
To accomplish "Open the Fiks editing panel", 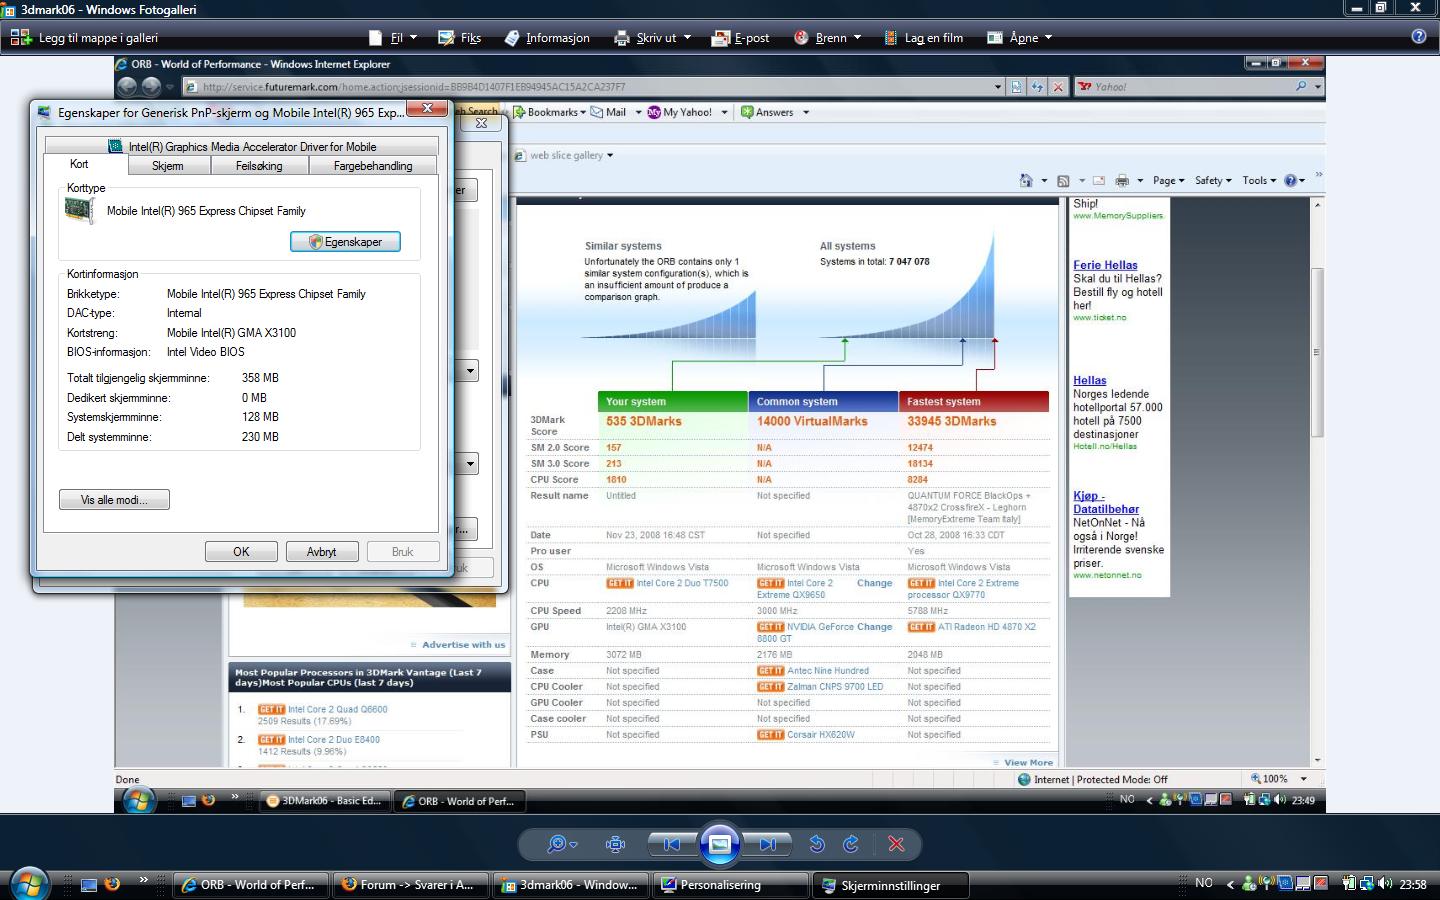I will [460, 38].
